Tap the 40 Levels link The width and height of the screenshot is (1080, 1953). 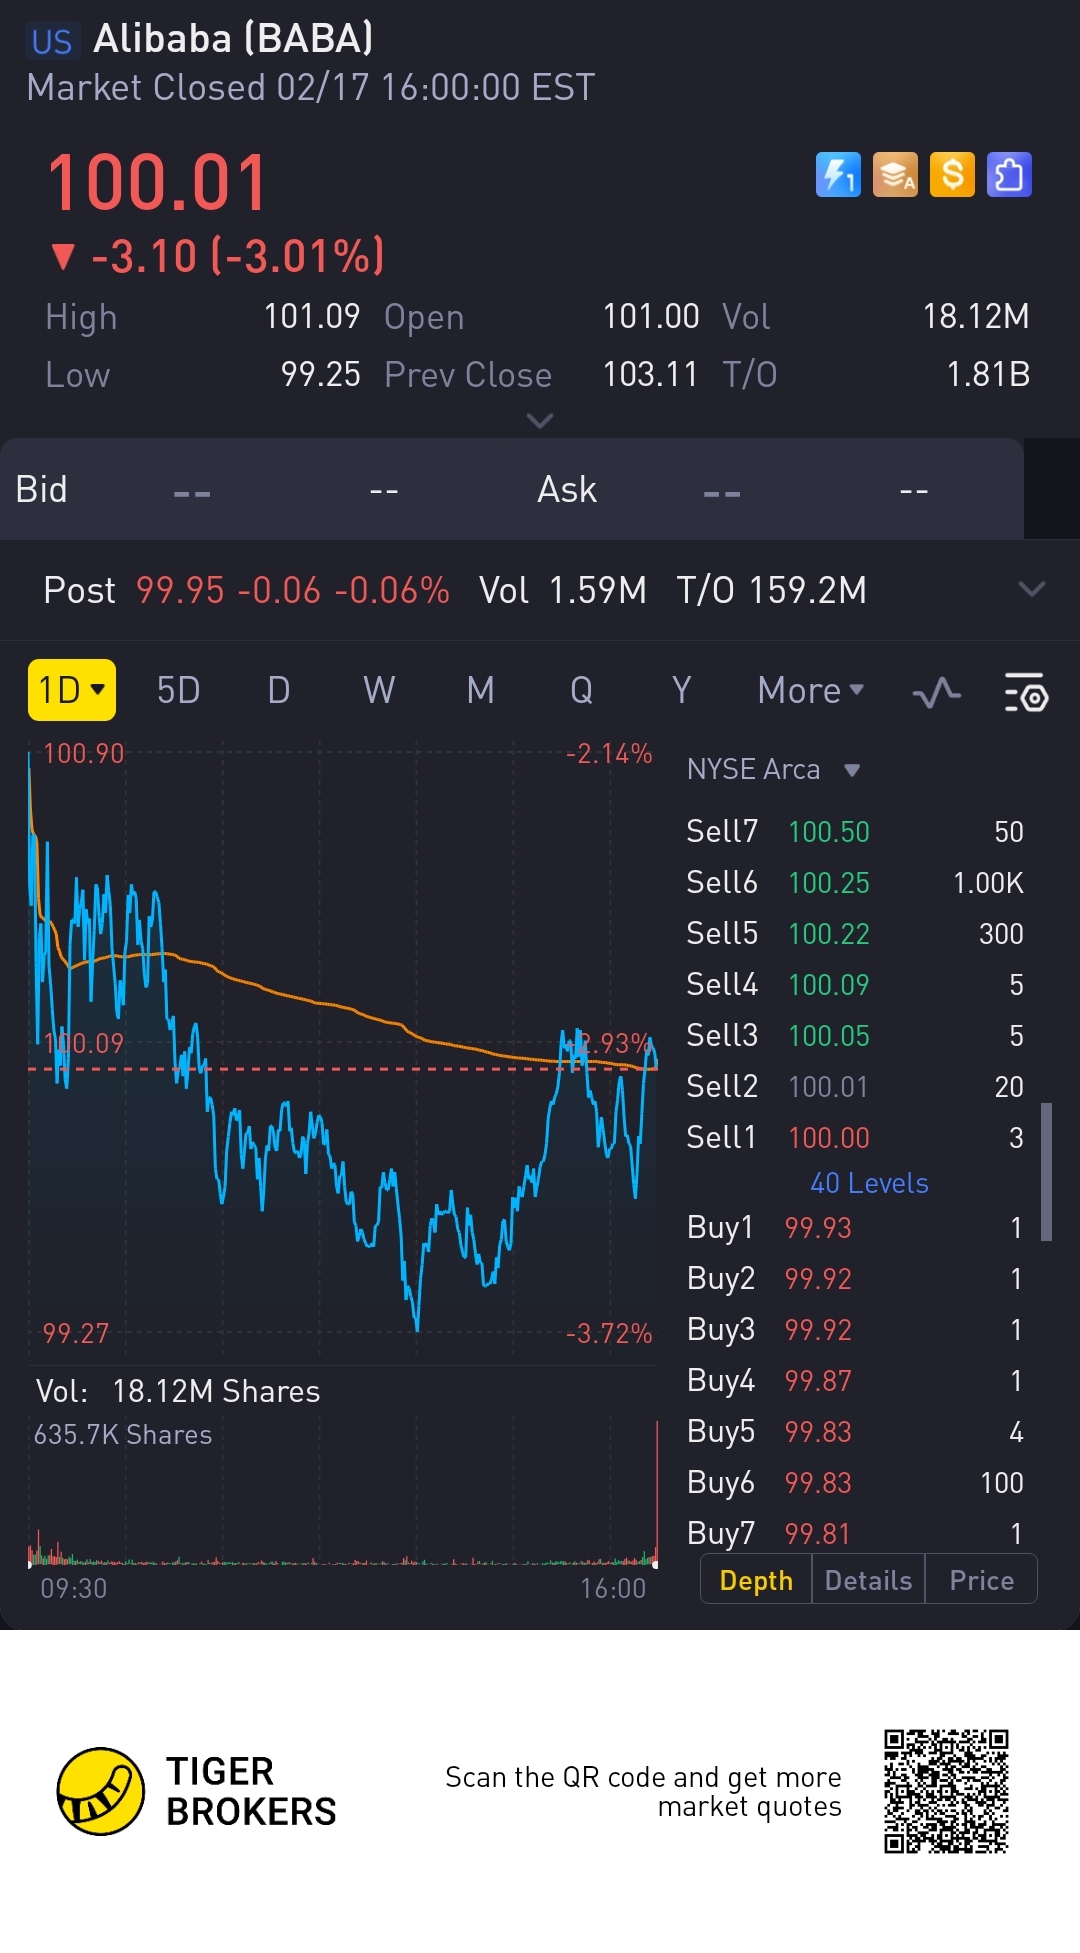click(x=869, y=1183)
